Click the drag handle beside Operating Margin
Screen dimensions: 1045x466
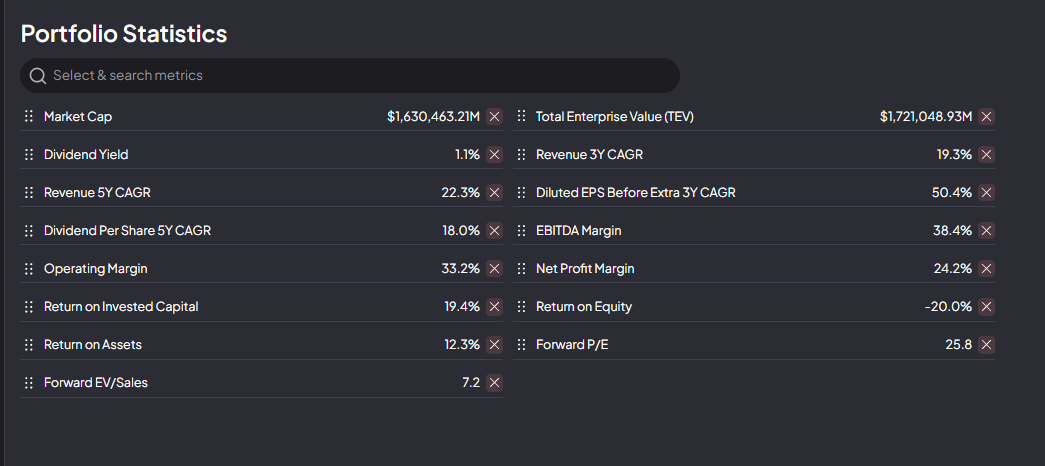(29, 269)
